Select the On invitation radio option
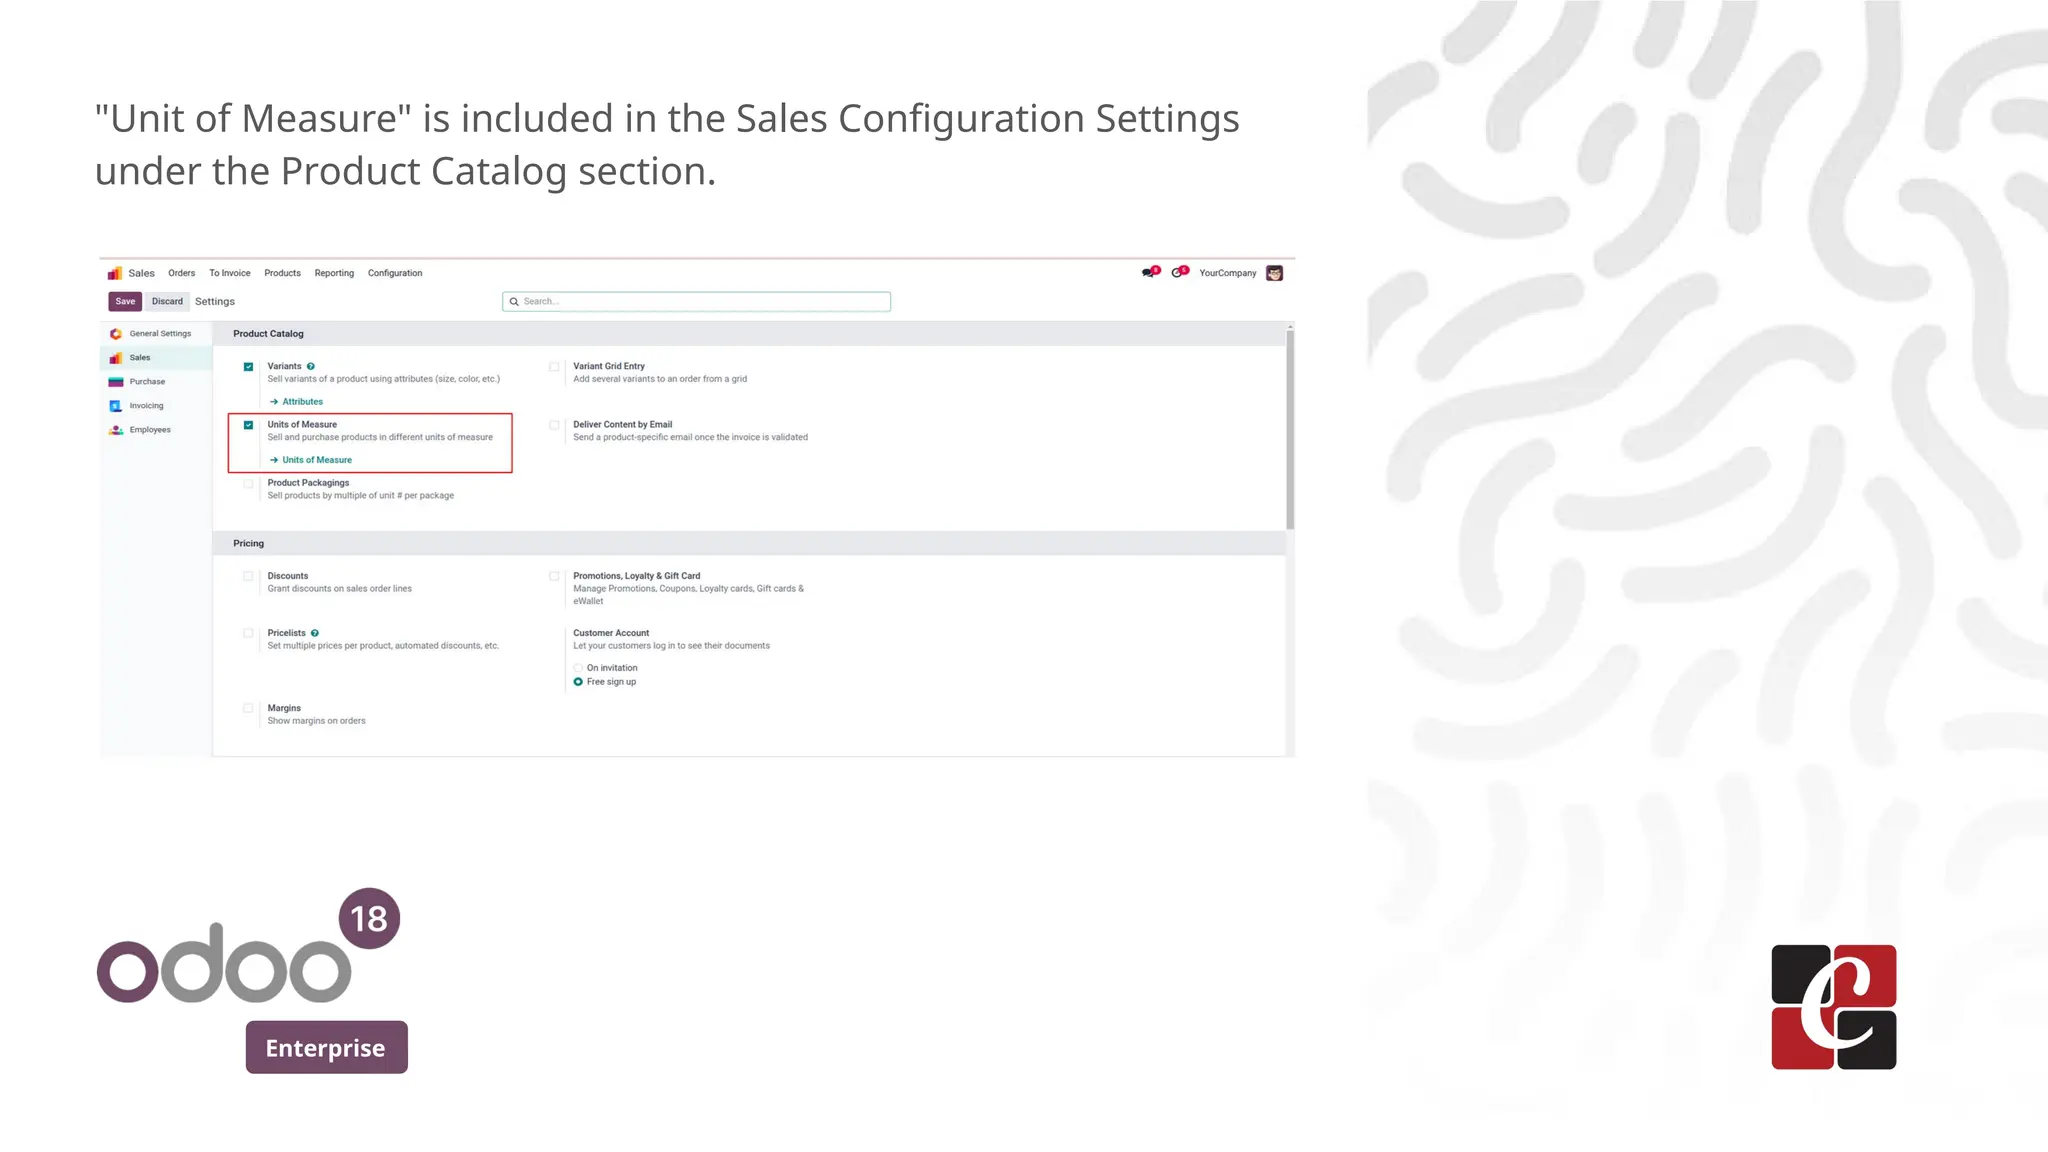 578,668
